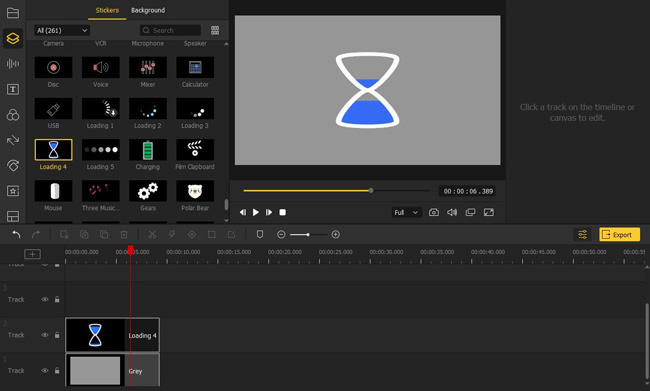This screenshot has height=391, width=650.
Task: Open the Audio waveform panel in sidebar
Action: [13, 63]
